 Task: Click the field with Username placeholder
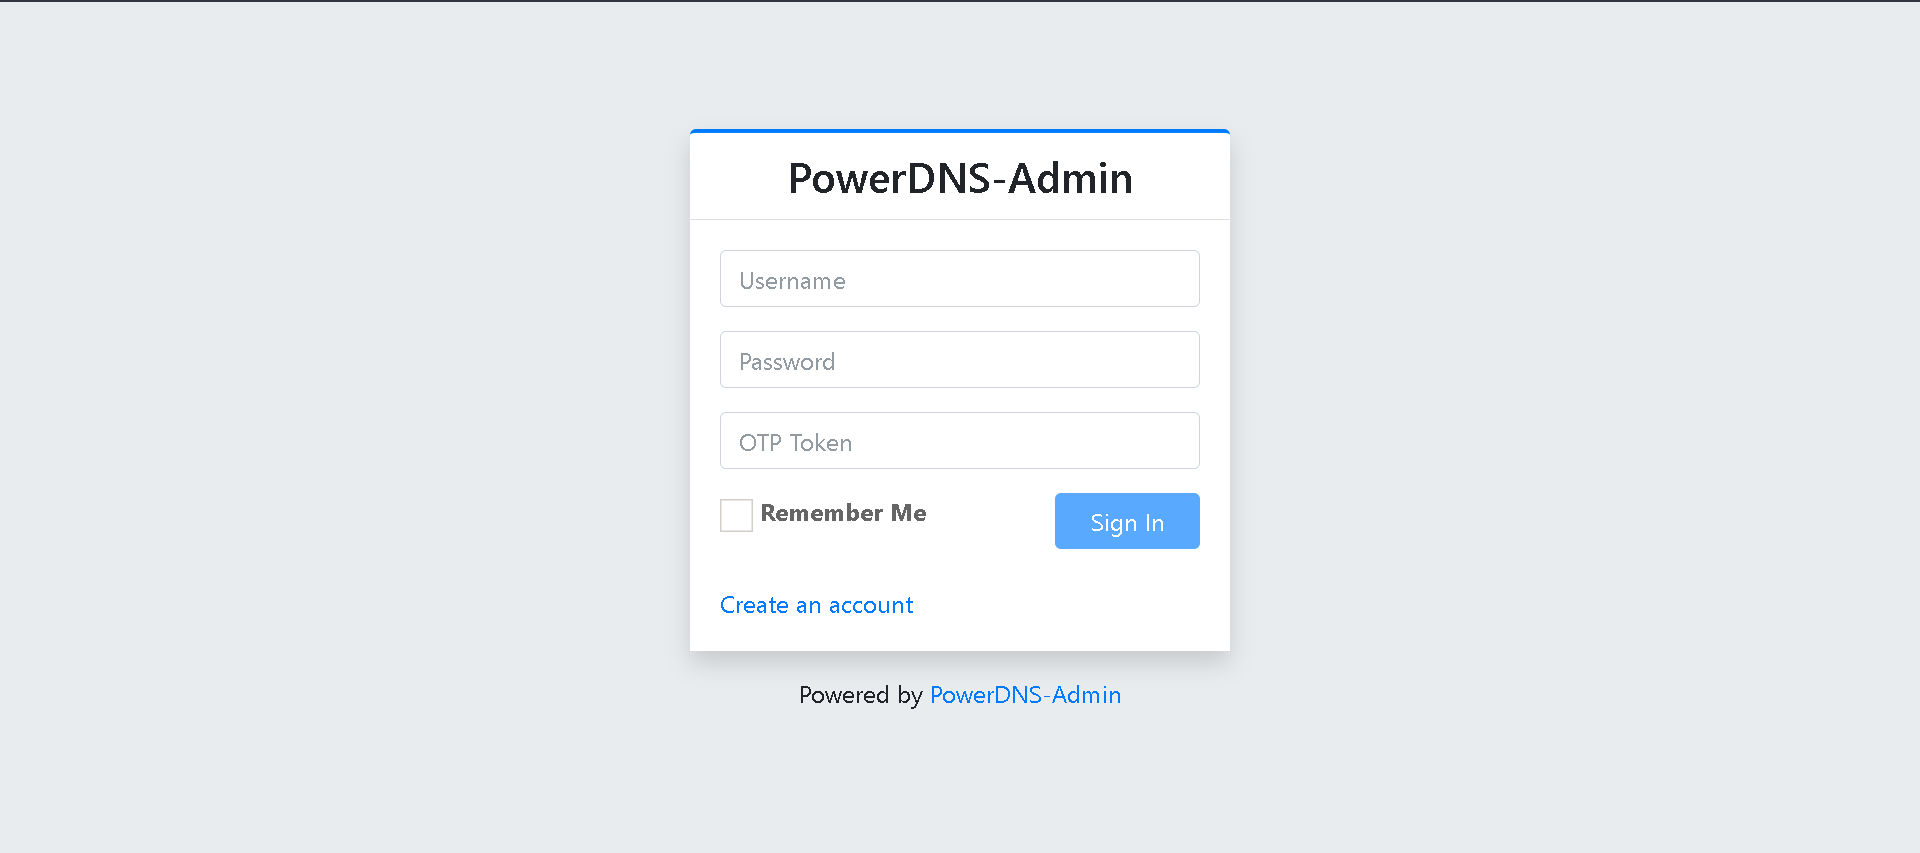pyautogui.click(x=959, y=279)
